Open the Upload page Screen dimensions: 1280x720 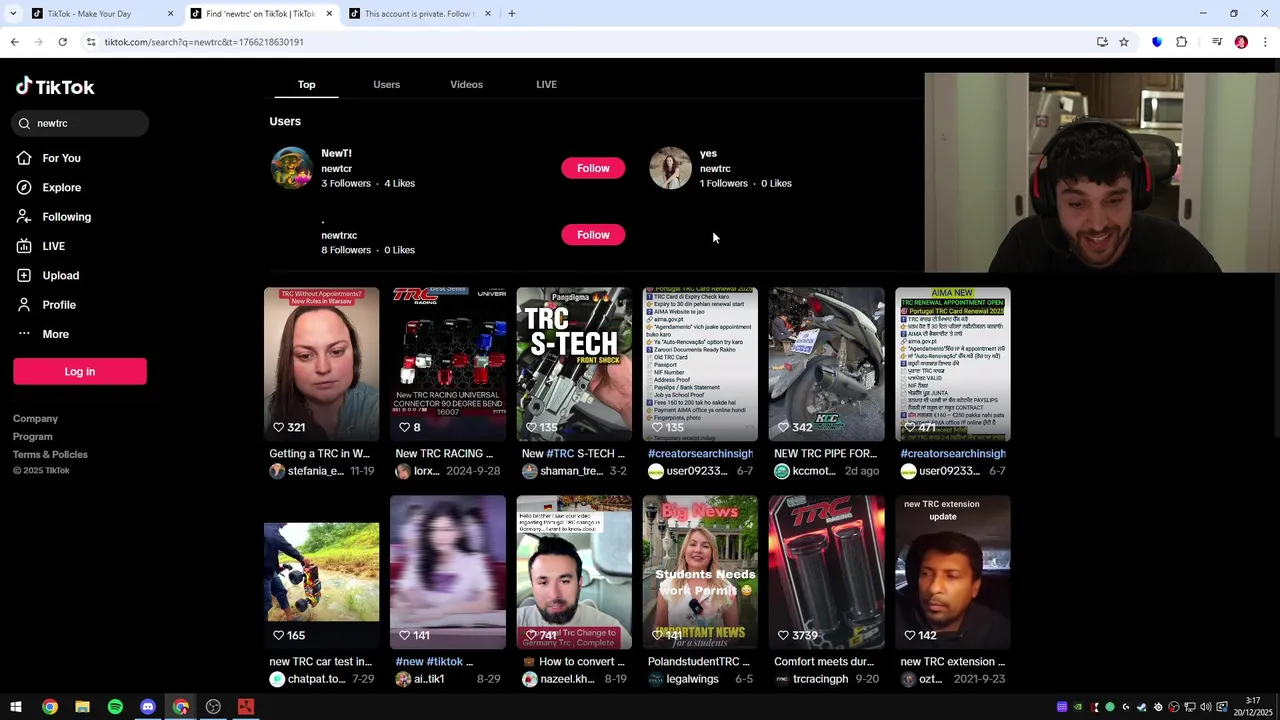60,275
